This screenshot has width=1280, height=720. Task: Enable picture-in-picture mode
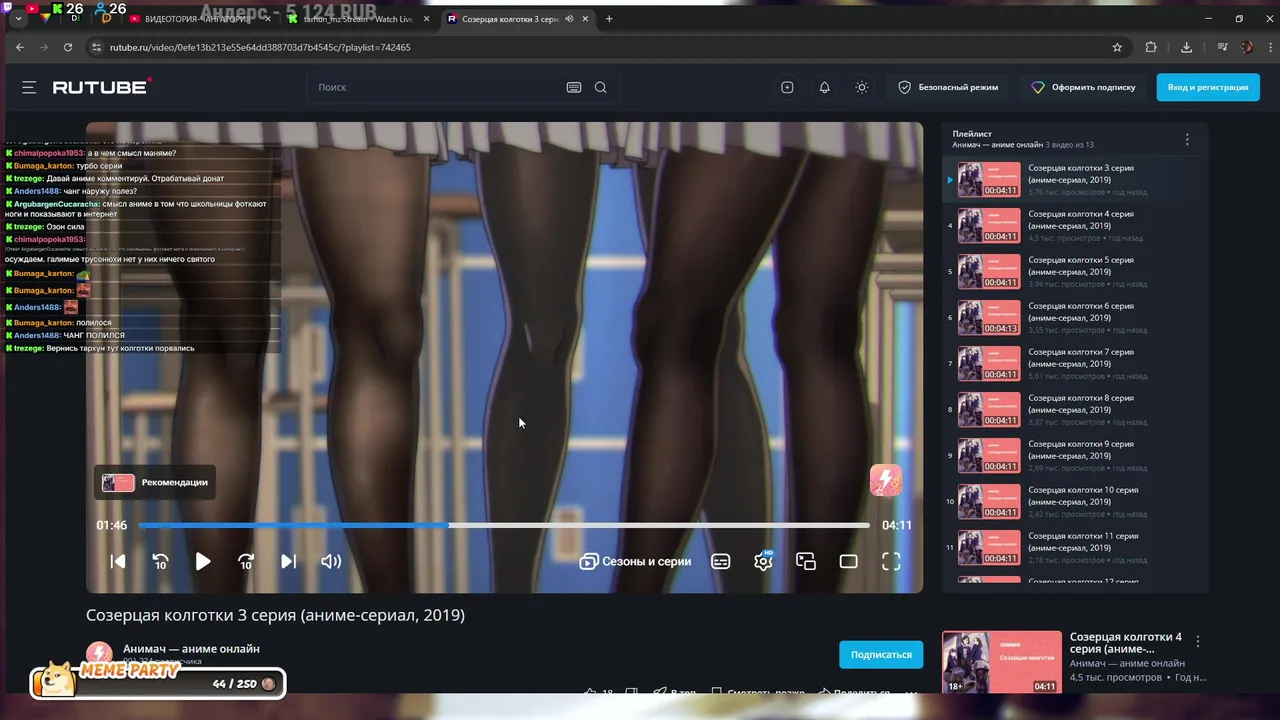click(x=806, y=561)
